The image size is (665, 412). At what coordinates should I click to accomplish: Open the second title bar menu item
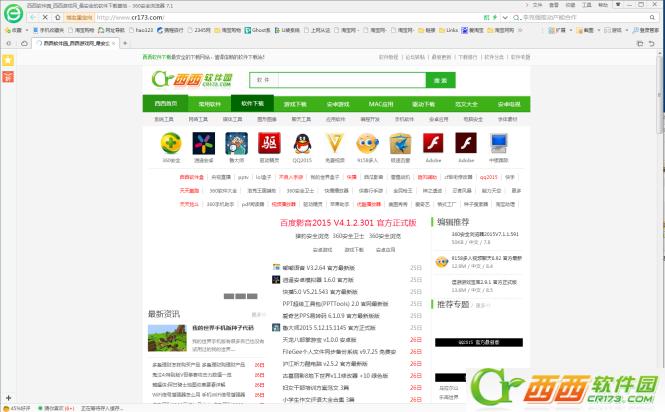[554, 5]
